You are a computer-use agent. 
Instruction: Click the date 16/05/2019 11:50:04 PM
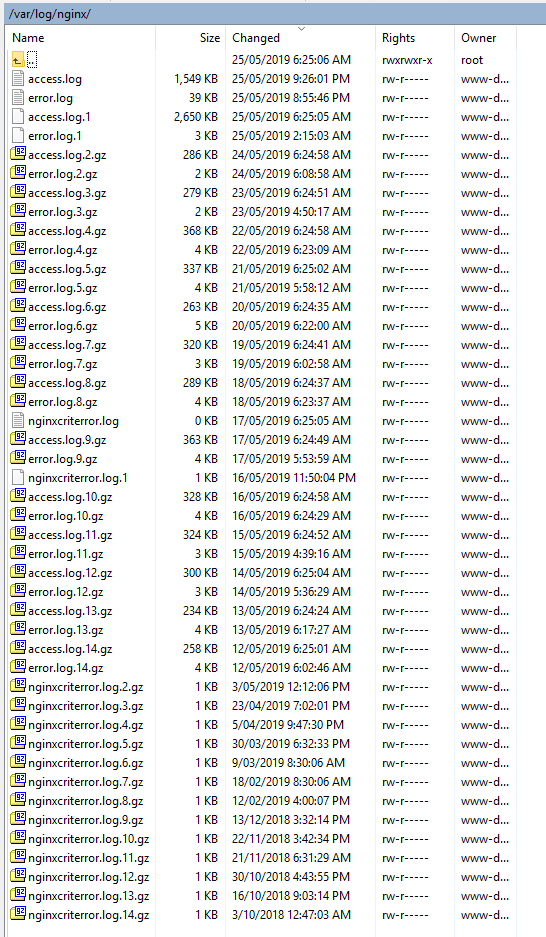click(294, 477)
